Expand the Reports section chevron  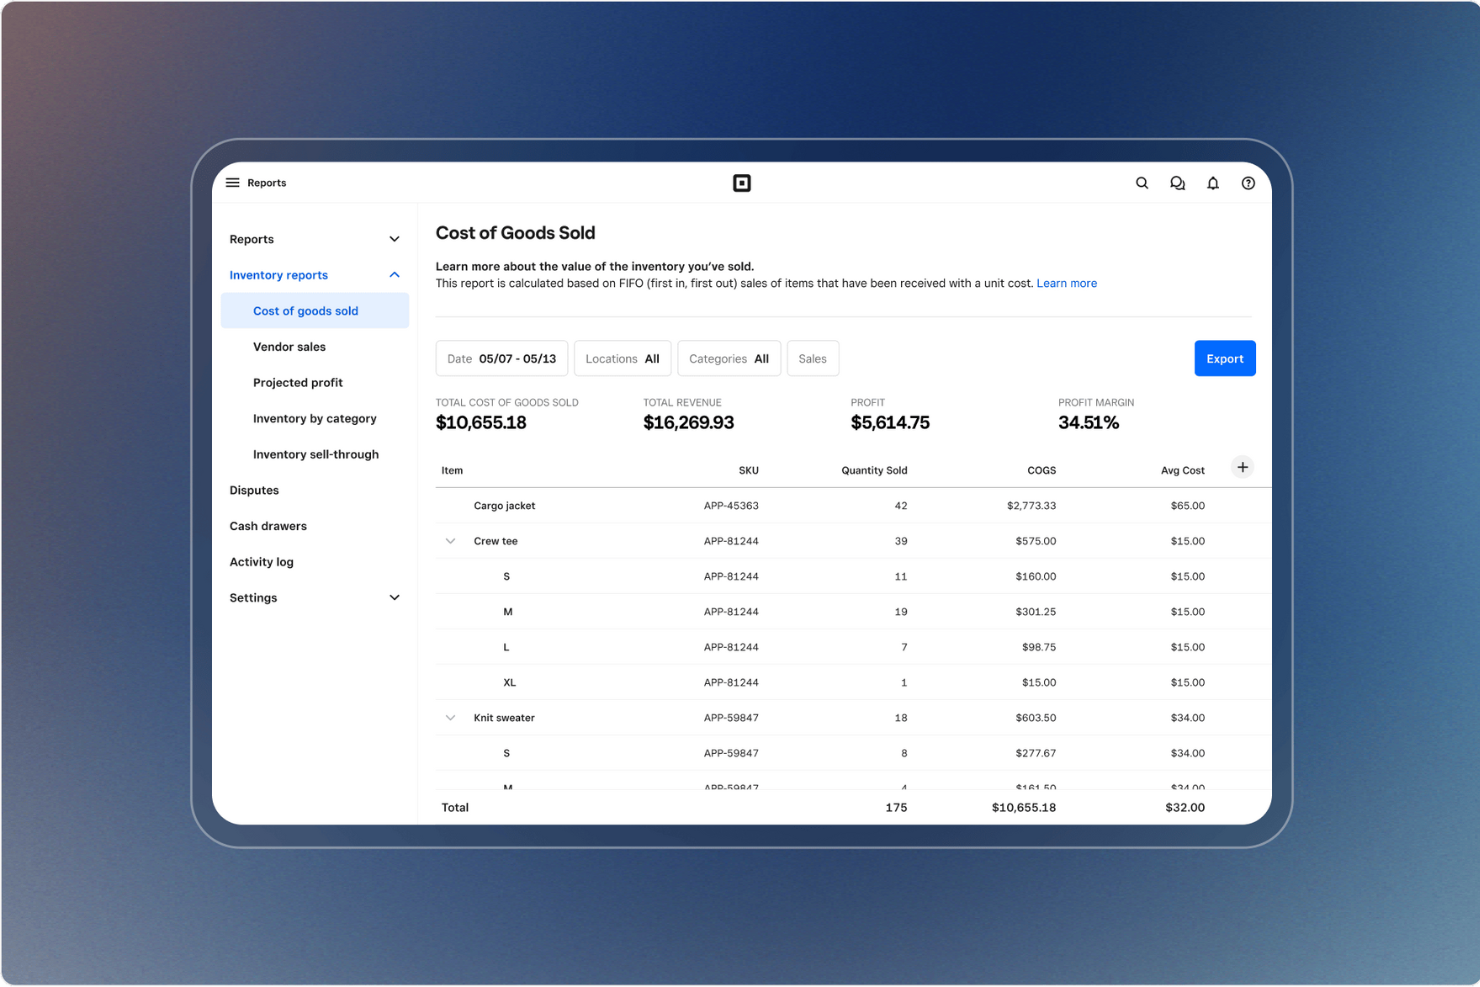click(394, 239)
